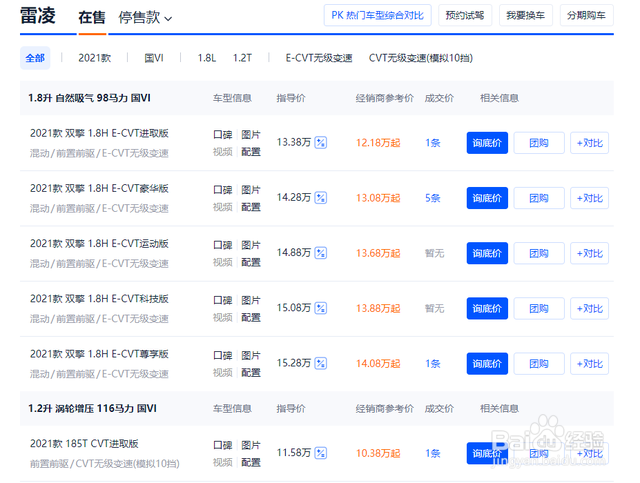
Task: Add E-CVT运动版 to comparison
Action: pyautogui.click(x=589, y=253)
